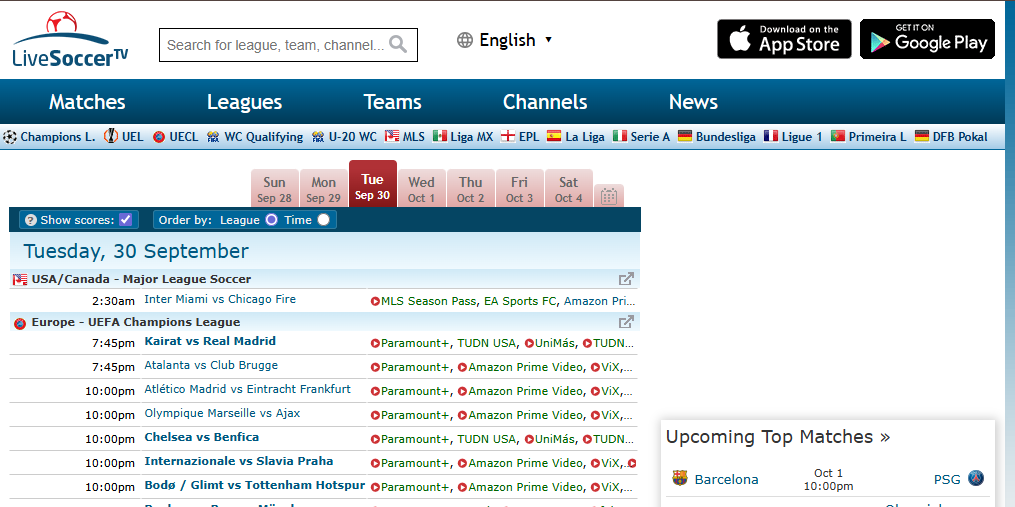Viewport: 1015px width, 507px height.
Task: Click the UEL trophy icon
Action: (x=111, y=137)
